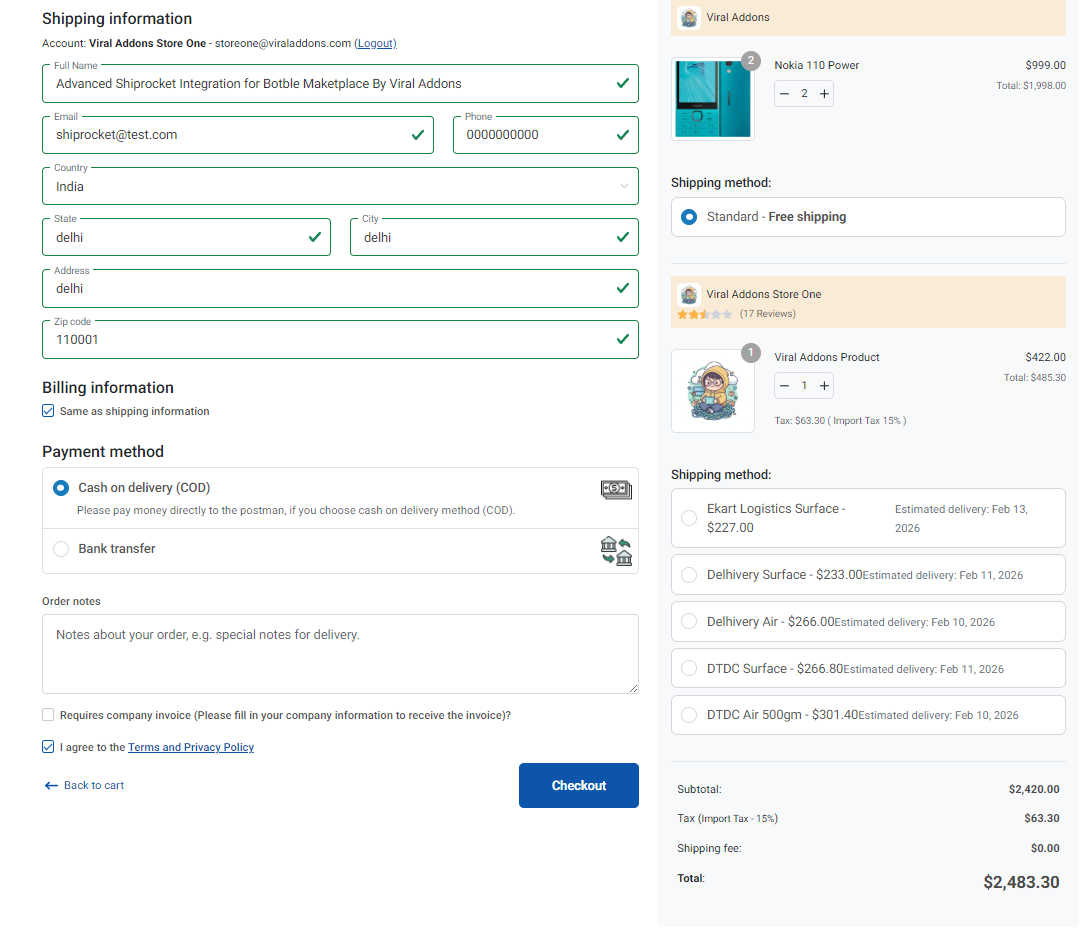
Task: Increase Viral Addons Product quantity with plus
Action: point(825,386)
